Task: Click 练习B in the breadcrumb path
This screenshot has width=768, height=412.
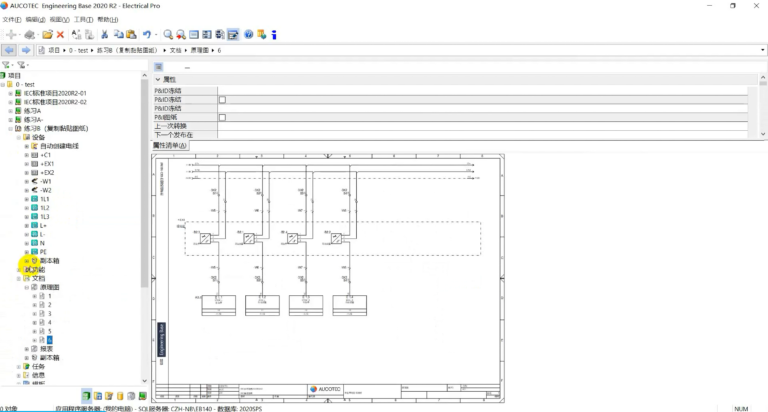Action: 127,50
